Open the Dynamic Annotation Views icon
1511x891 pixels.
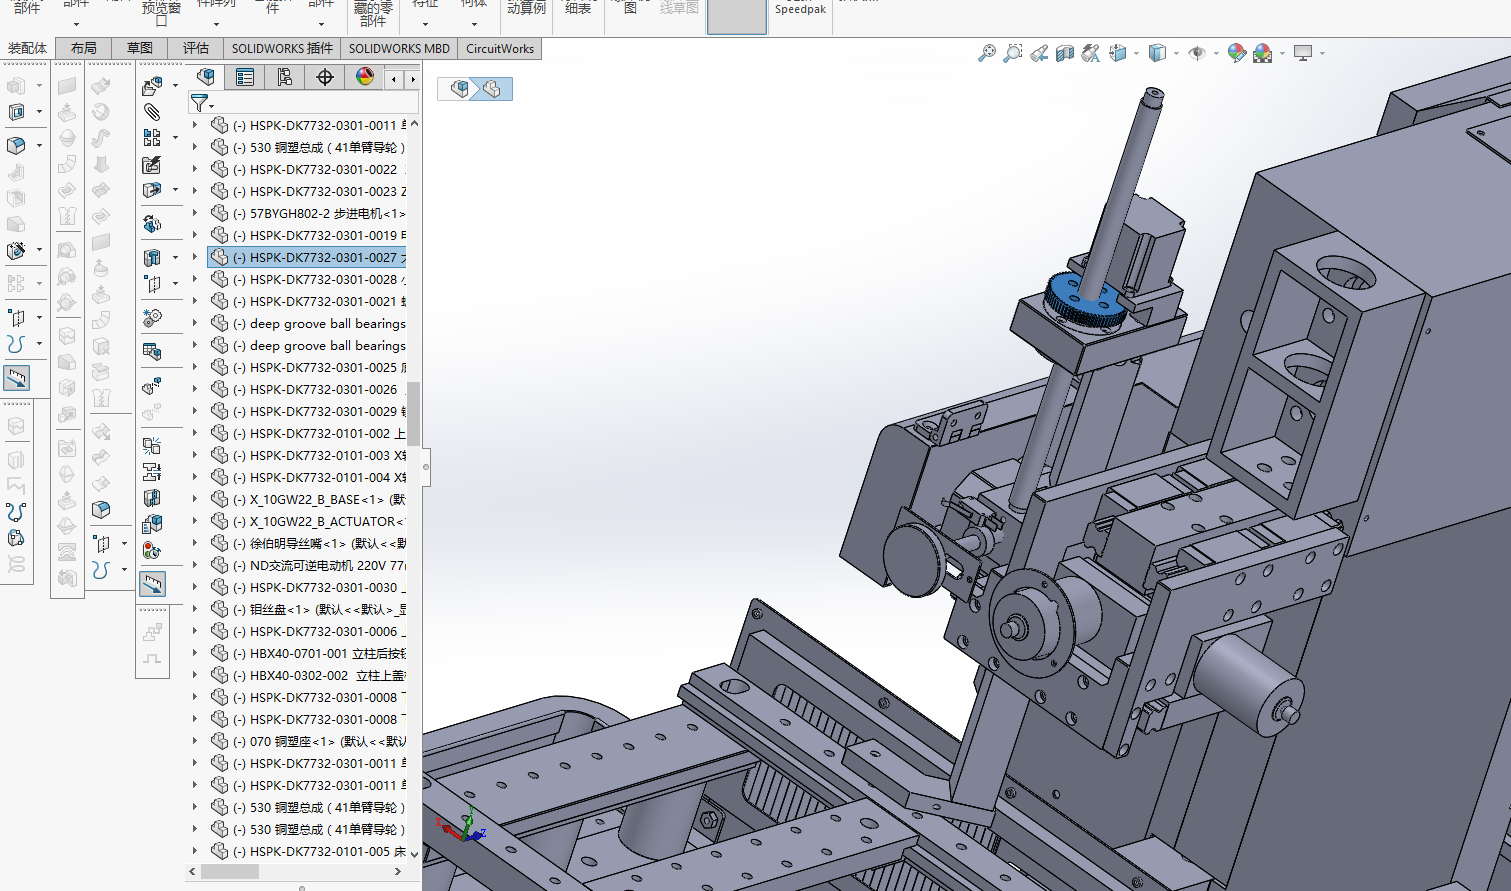click(1091, 53)
